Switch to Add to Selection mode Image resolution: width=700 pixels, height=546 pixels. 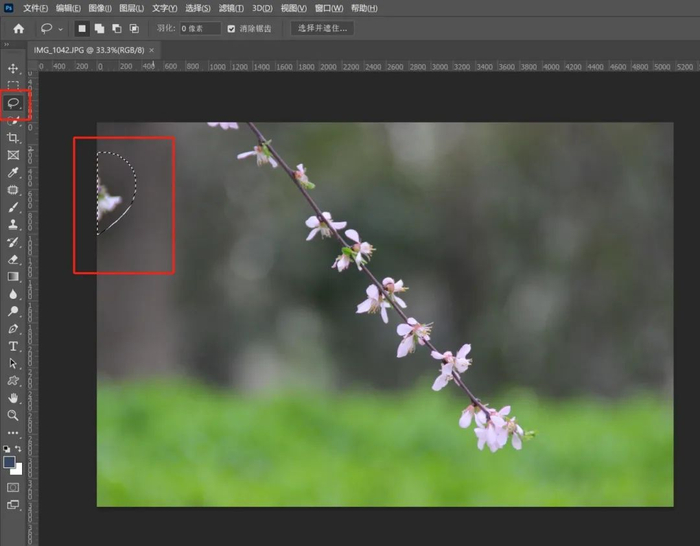tap(101, 28)
